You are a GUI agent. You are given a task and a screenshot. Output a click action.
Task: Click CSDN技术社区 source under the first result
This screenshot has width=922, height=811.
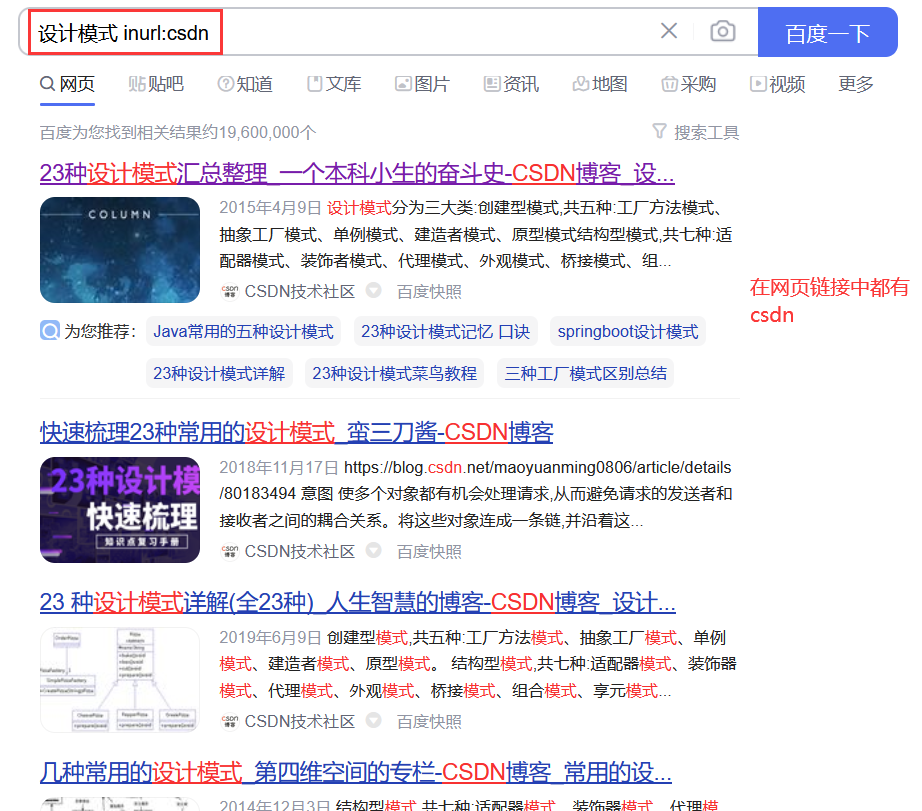299,291
